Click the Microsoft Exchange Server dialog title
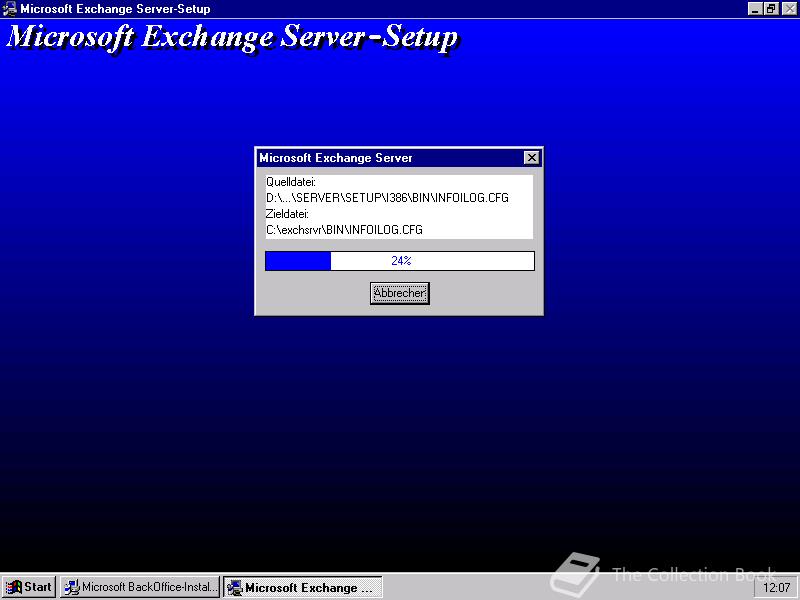 (336, 158)
